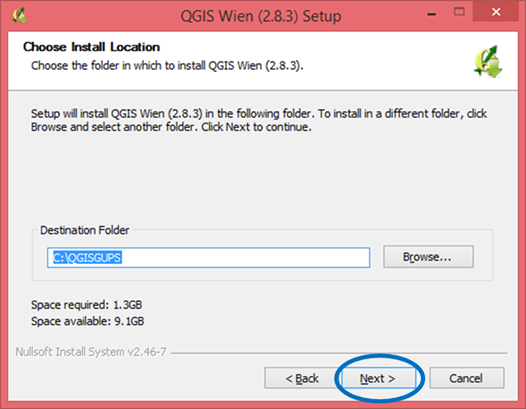The width and height of the screenshot is (526, 409).
Task: Click the Space available: 9.1GB text
Action: coord(88,321)
